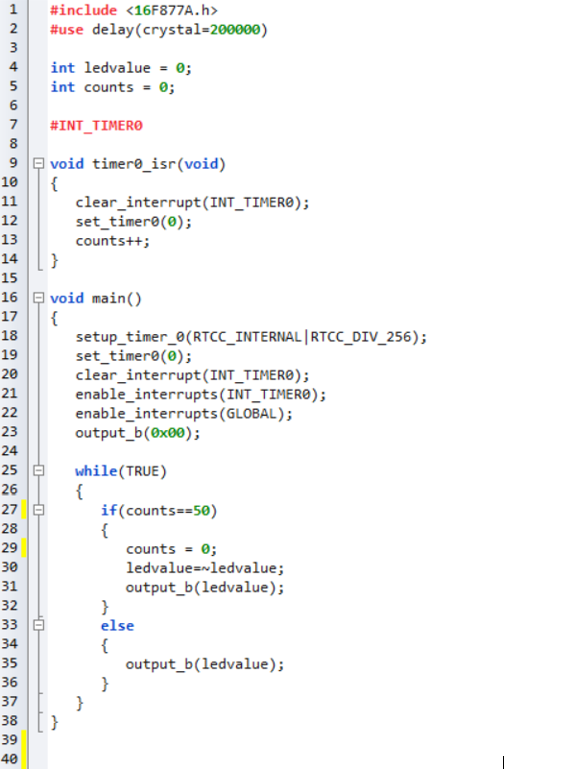Click set_timer0(0) on line 12
Image resolution: width=561 pixels, height=769 pixels.
pos(133,222)
